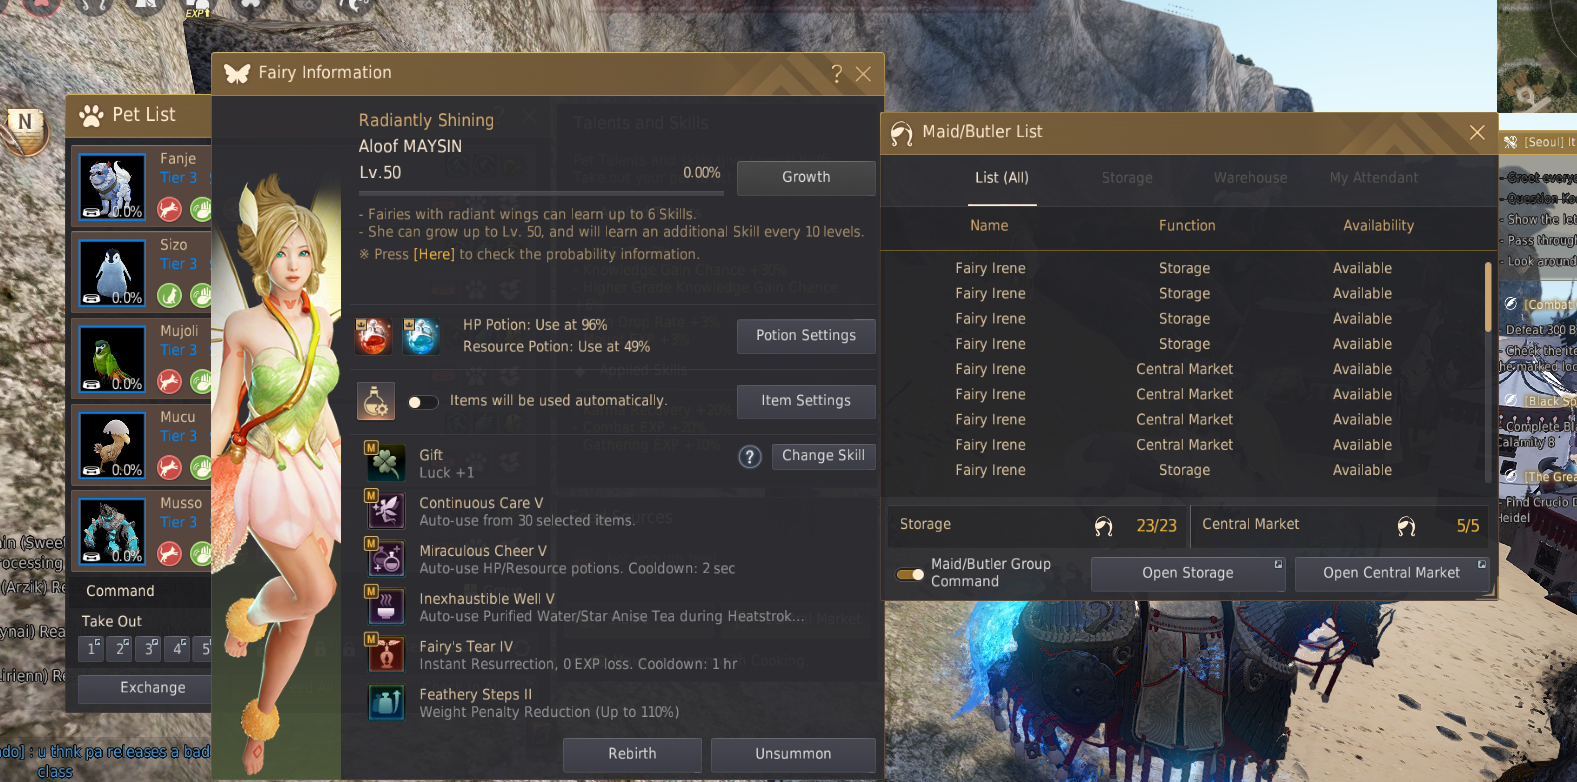Toggle Maid/Butler Group Command switch
This screenshot has height=782, width=1577.
point(910,574)
